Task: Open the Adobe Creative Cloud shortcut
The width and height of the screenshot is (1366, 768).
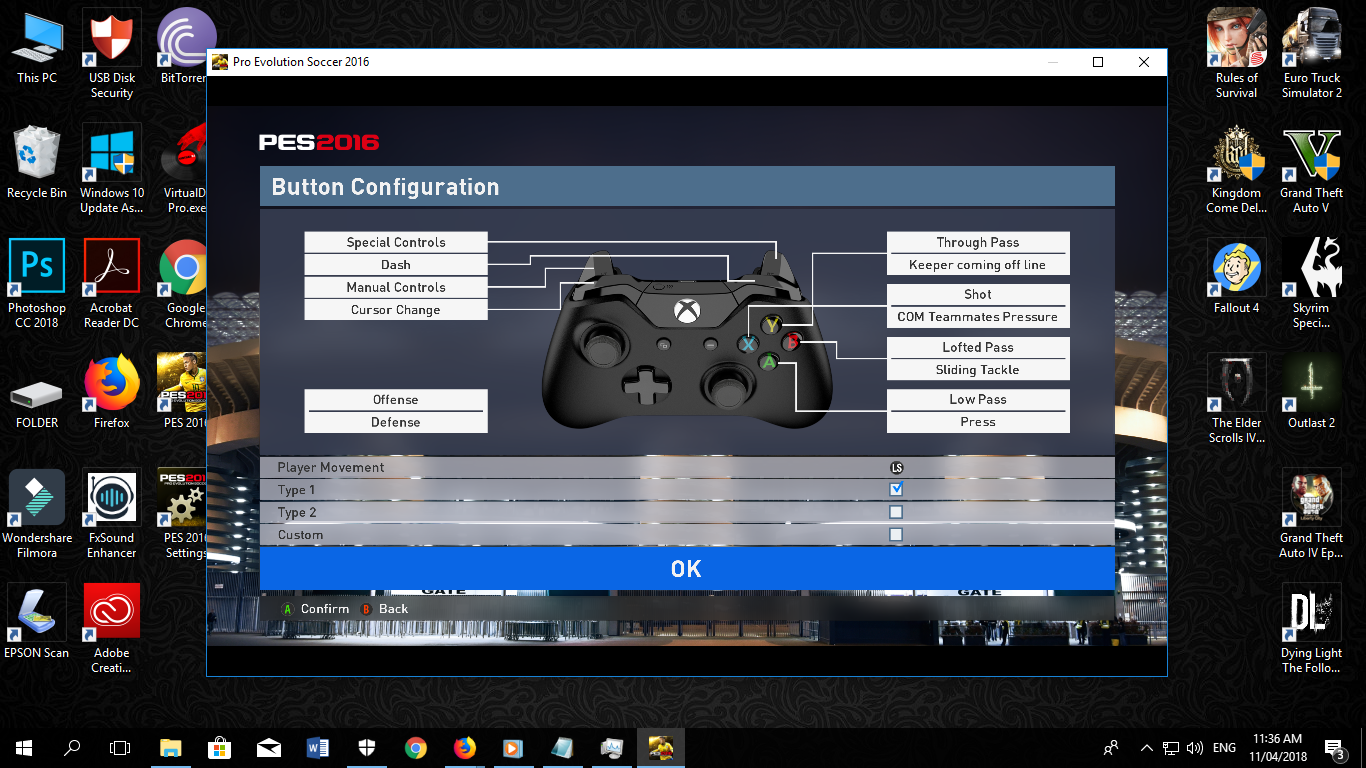Action: (112, 629)
